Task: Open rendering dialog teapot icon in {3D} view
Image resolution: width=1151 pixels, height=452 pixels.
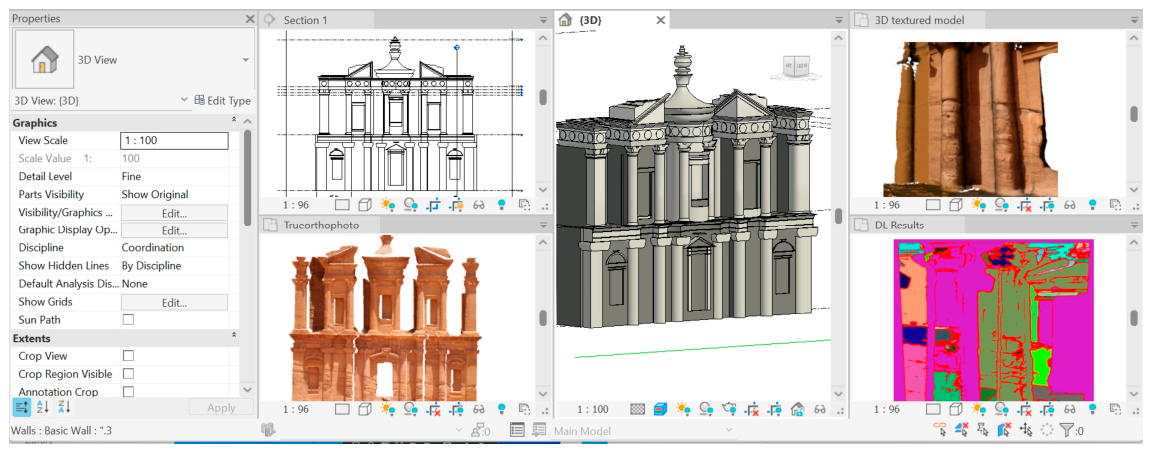Action: coord(729,409)
